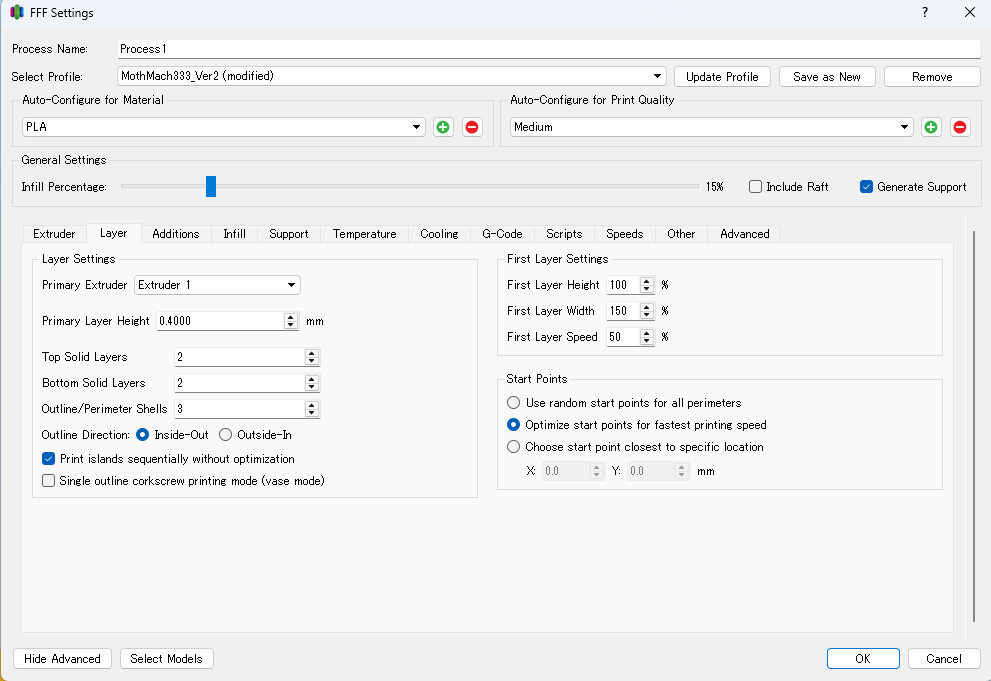Open the PLA material dropdown
991x681 pixels.
pos(224,127)
